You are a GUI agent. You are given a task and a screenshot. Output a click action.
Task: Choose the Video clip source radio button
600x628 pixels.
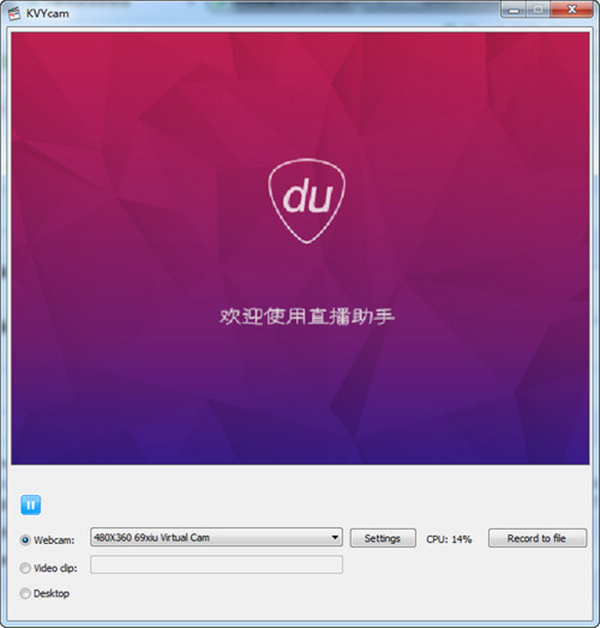25,567
